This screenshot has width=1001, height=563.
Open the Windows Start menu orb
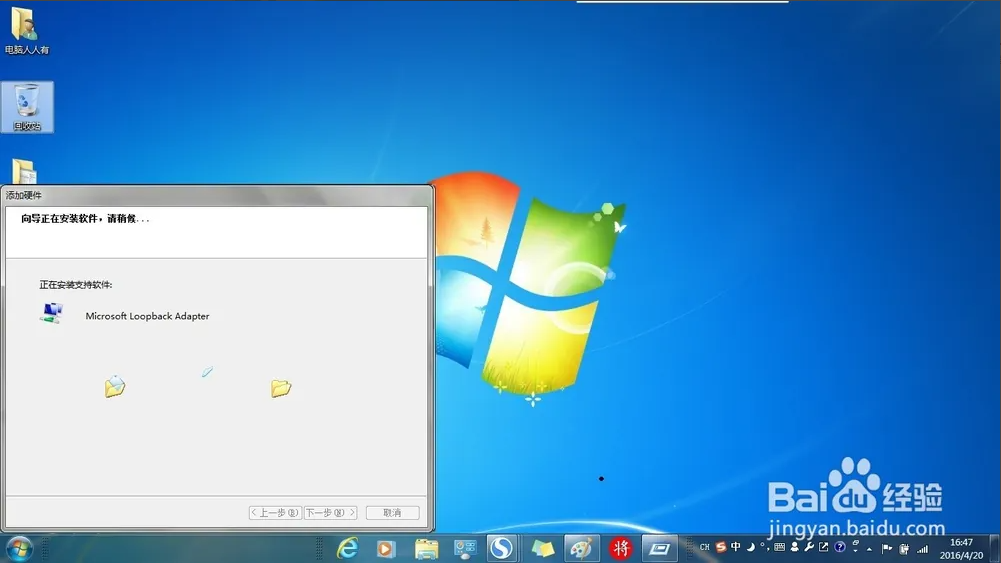tap(19, 548)
